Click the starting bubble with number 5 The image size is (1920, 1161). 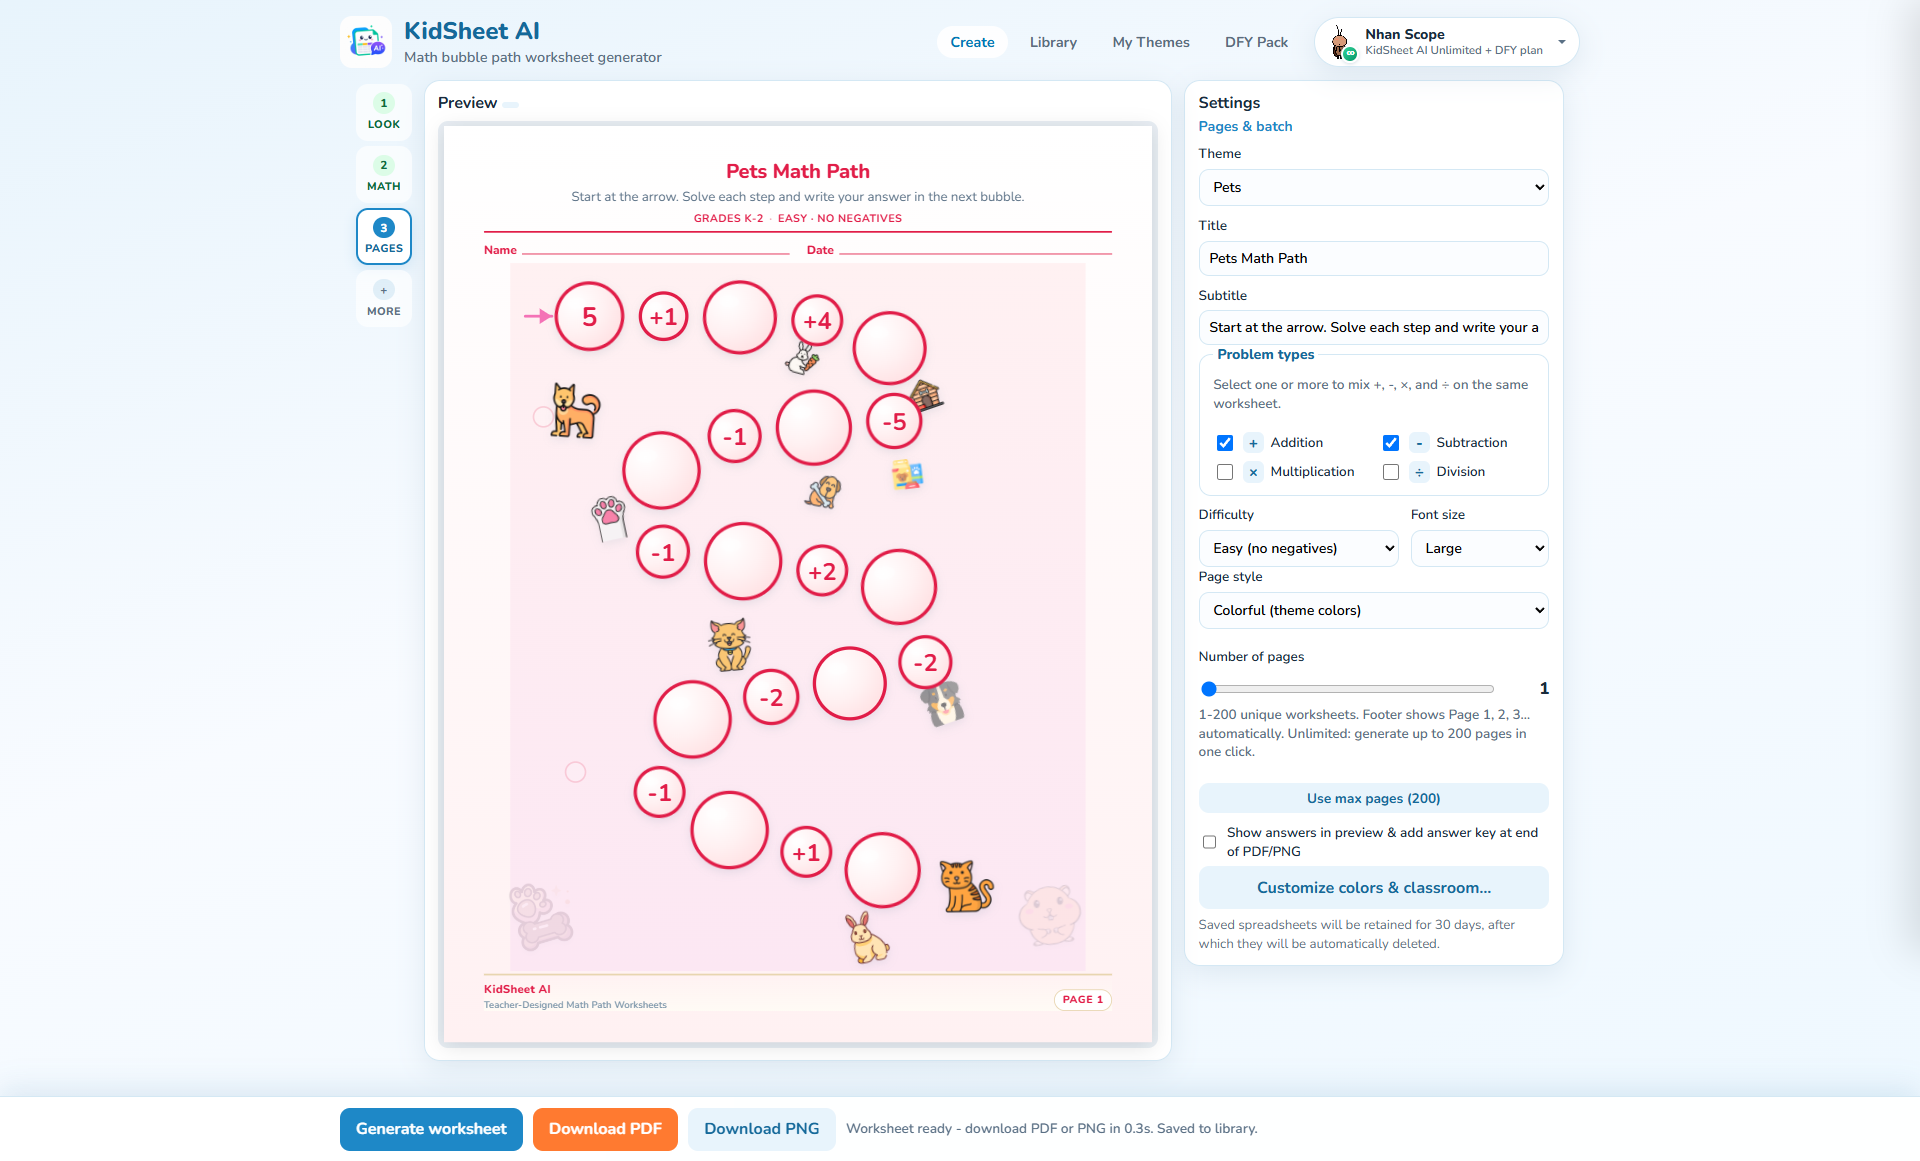tap(589, 316)
